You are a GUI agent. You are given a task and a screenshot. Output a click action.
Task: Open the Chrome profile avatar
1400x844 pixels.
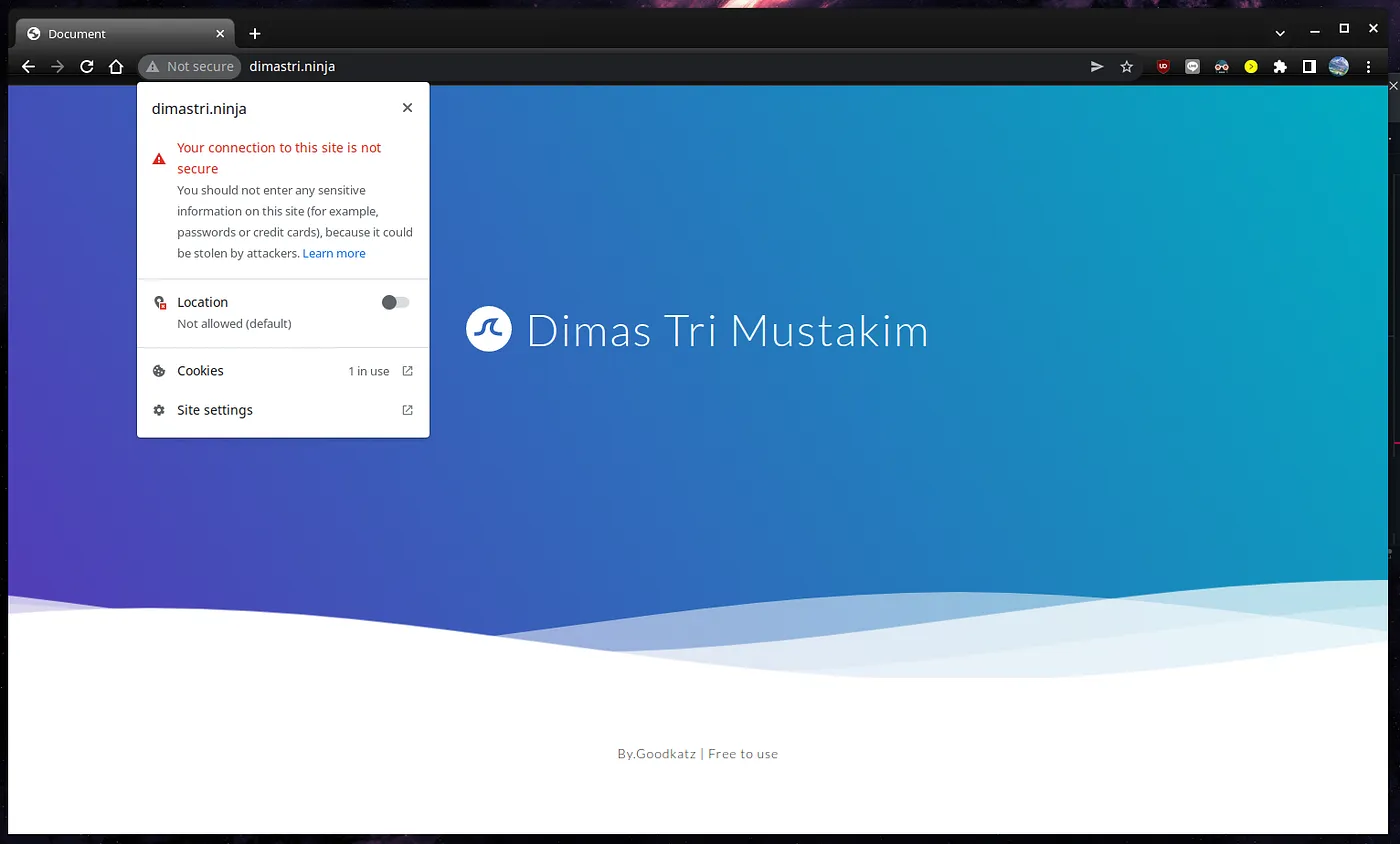tap(1338, 67)
